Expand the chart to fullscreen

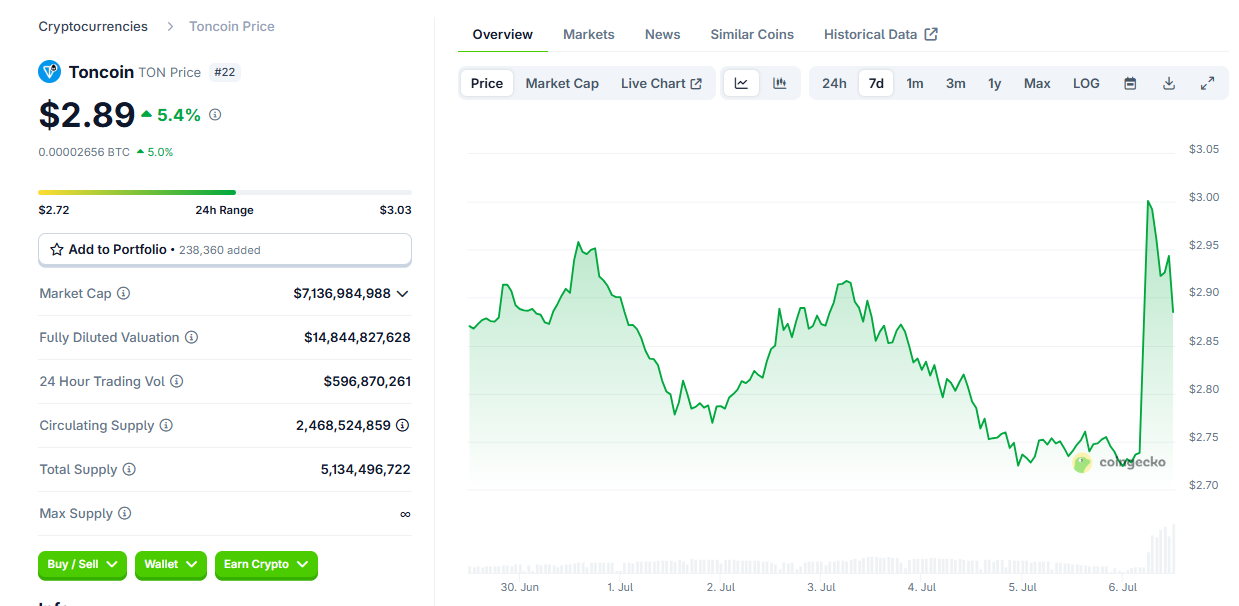coord(1207,83)
